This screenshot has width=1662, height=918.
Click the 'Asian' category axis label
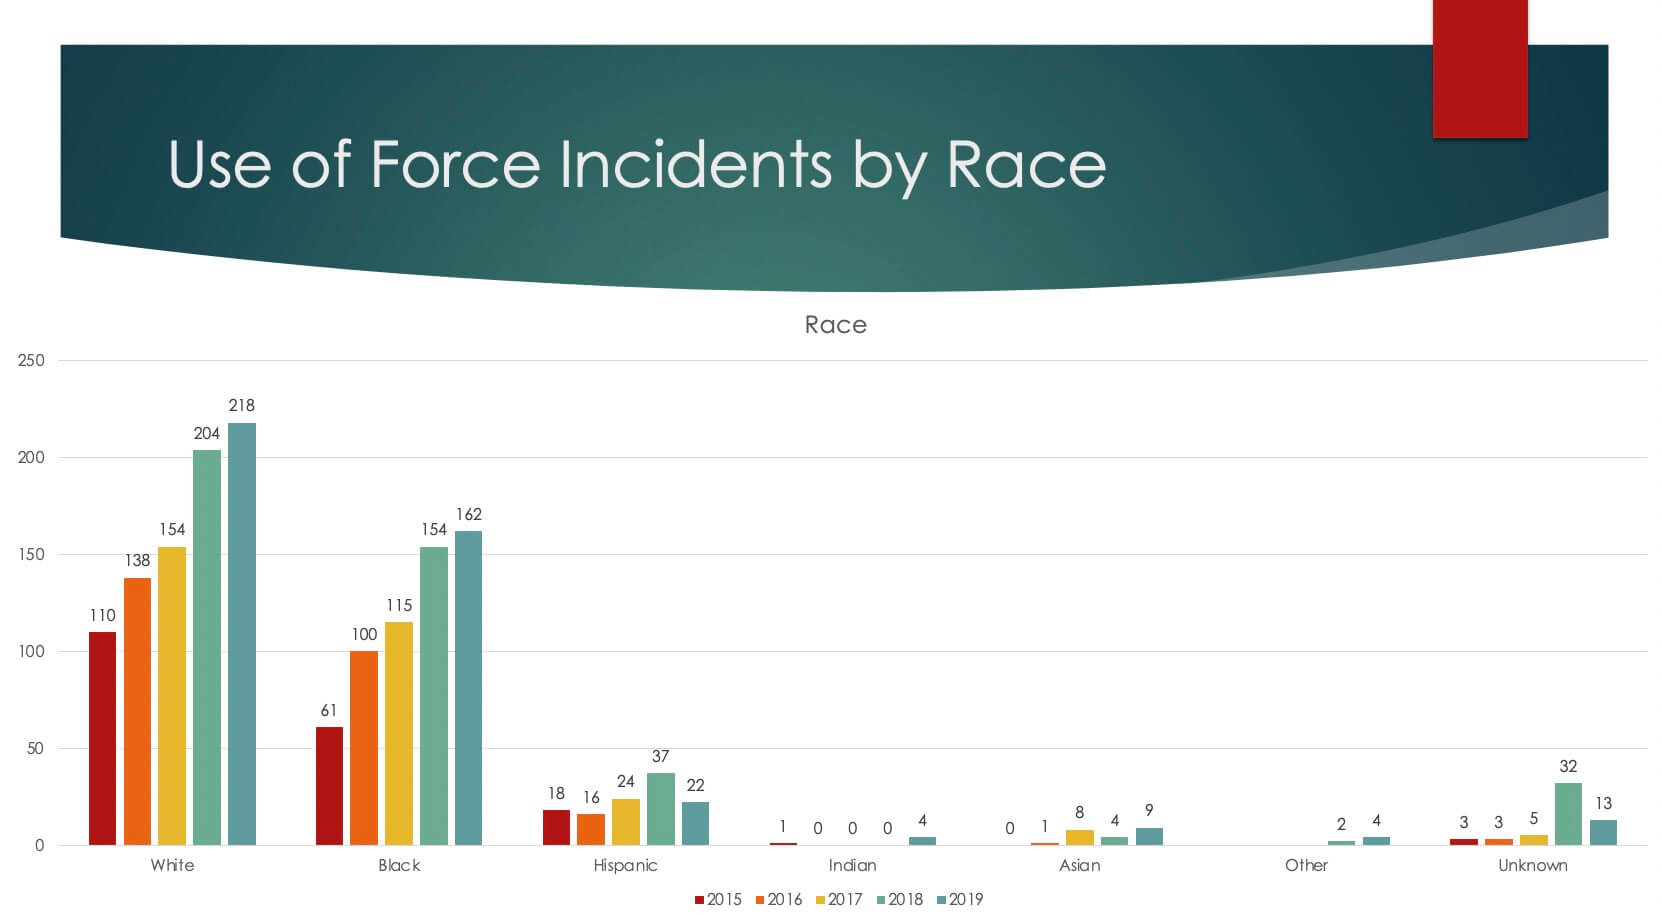pos(1079,865)
